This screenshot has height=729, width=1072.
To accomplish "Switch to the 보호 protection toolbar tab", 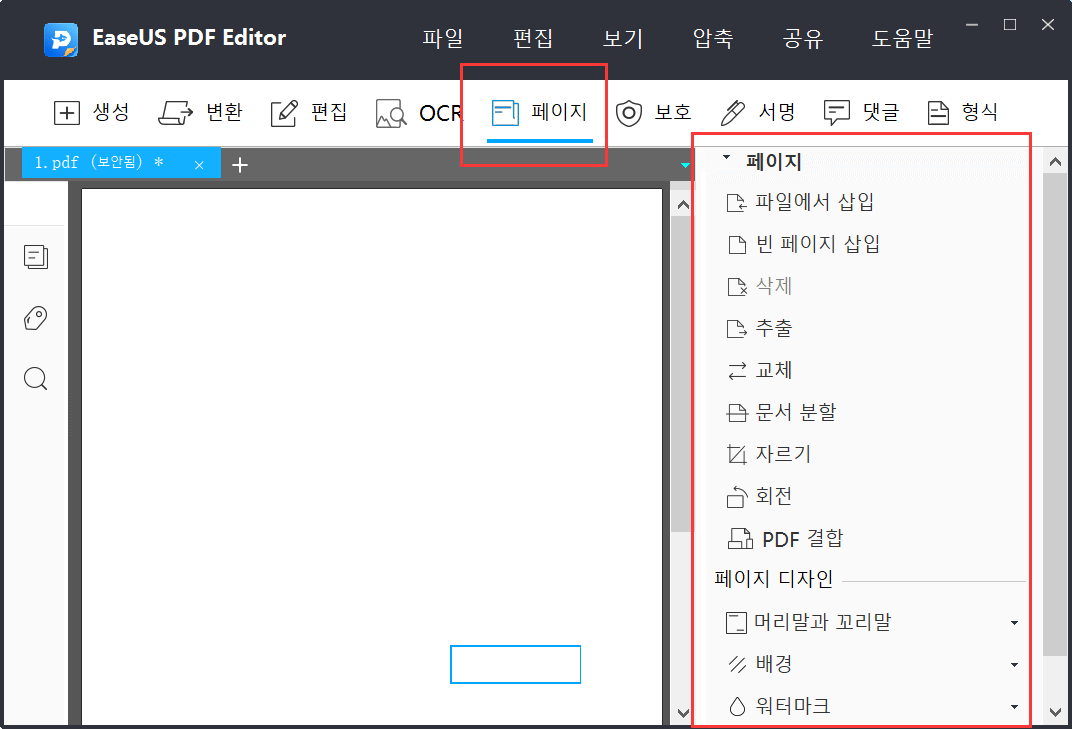I will (655, 112).
